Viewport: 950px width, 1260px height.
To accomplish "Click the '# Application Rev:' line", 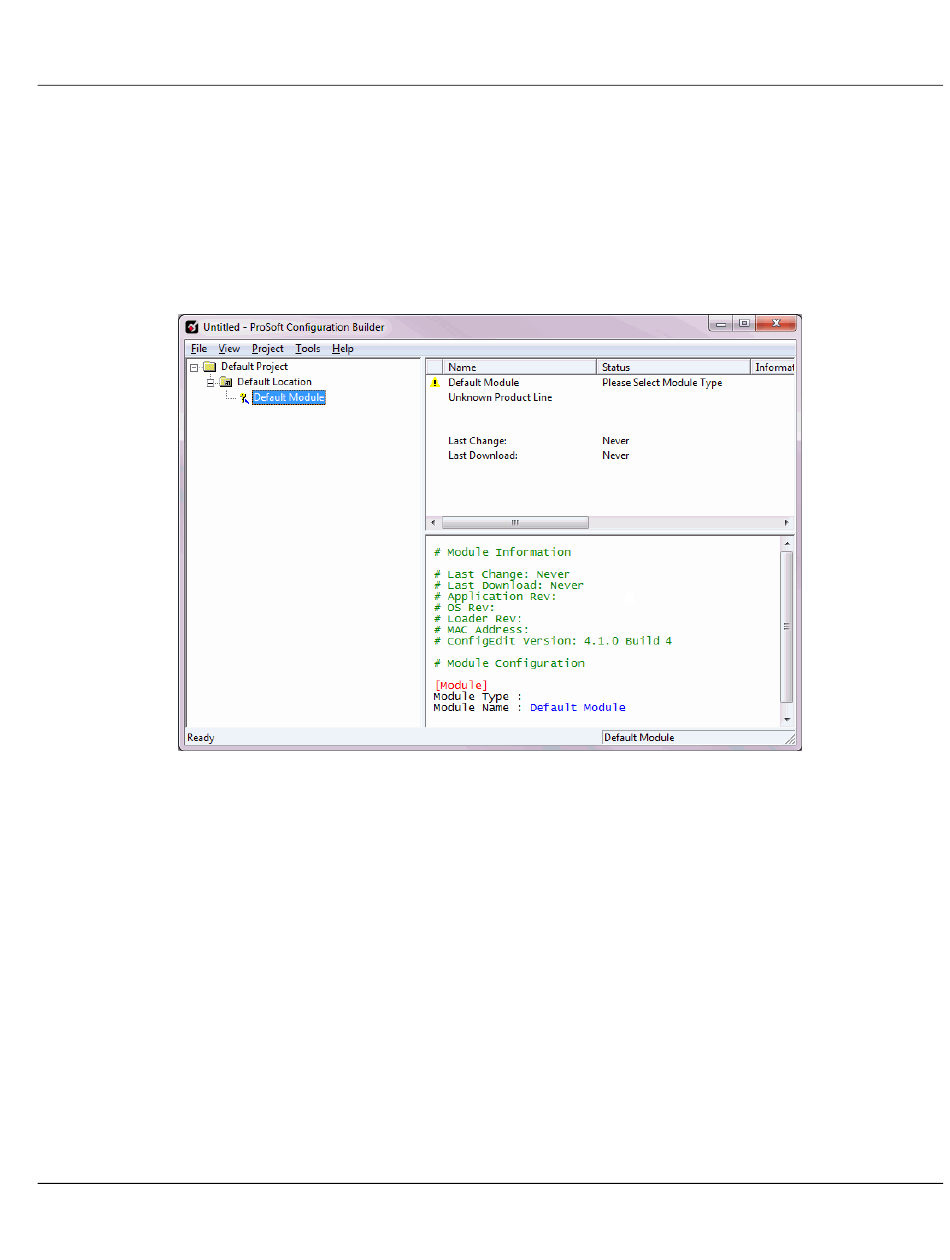I will coord(495,597).
